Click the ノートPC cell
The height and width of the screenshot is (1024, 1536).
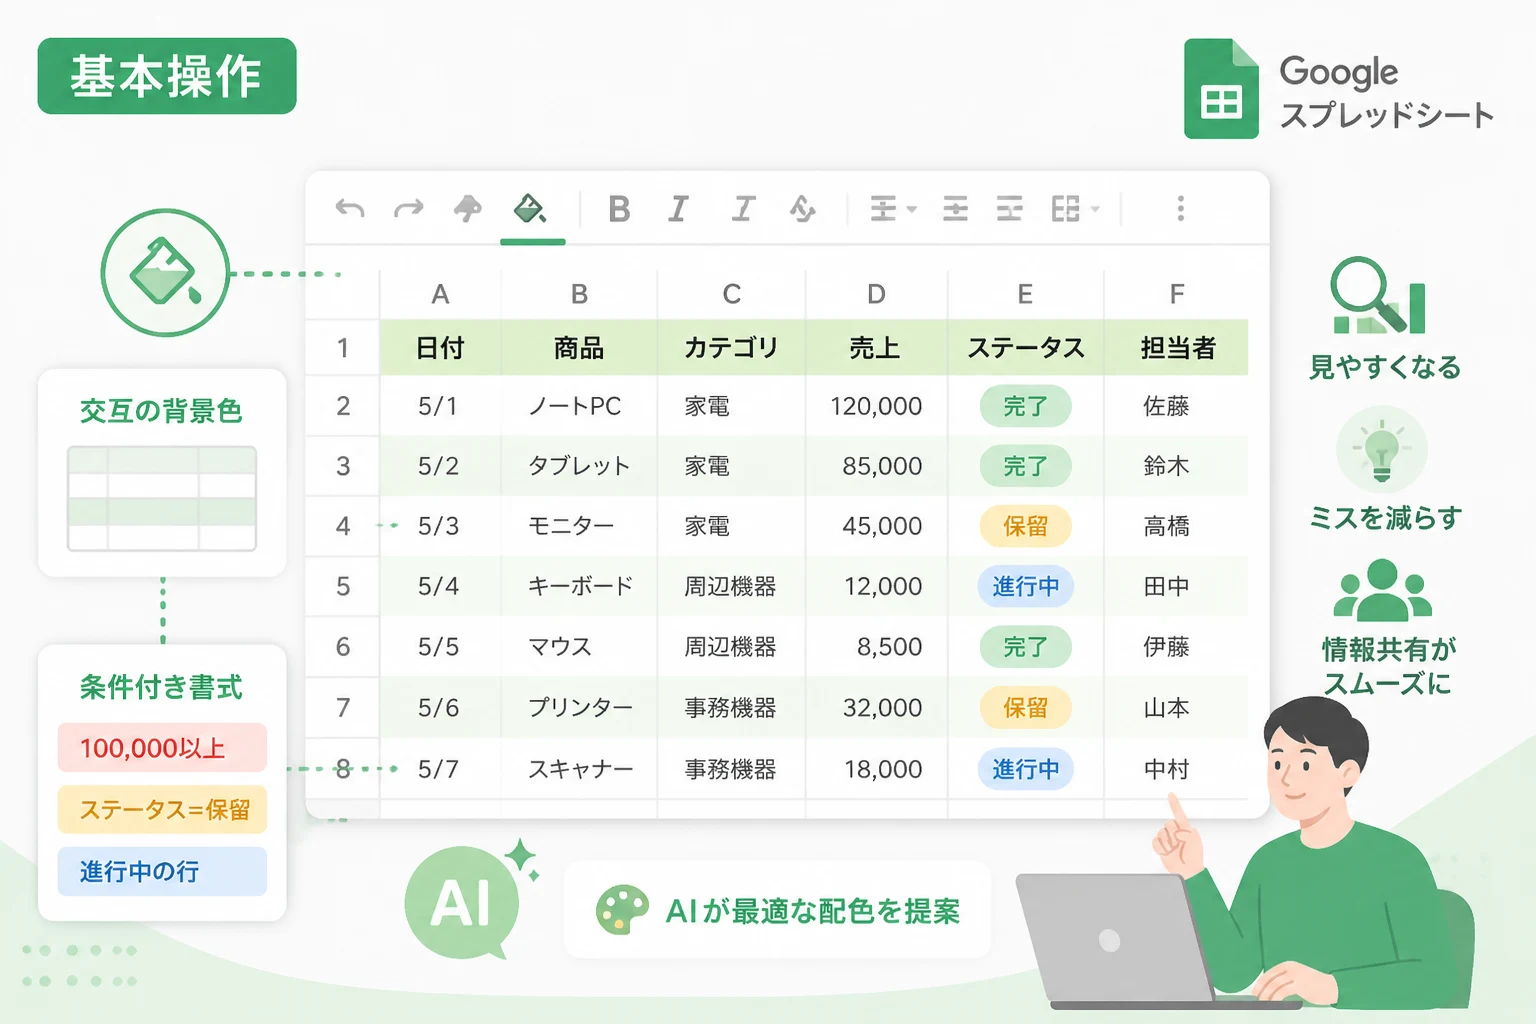[579, 406]
